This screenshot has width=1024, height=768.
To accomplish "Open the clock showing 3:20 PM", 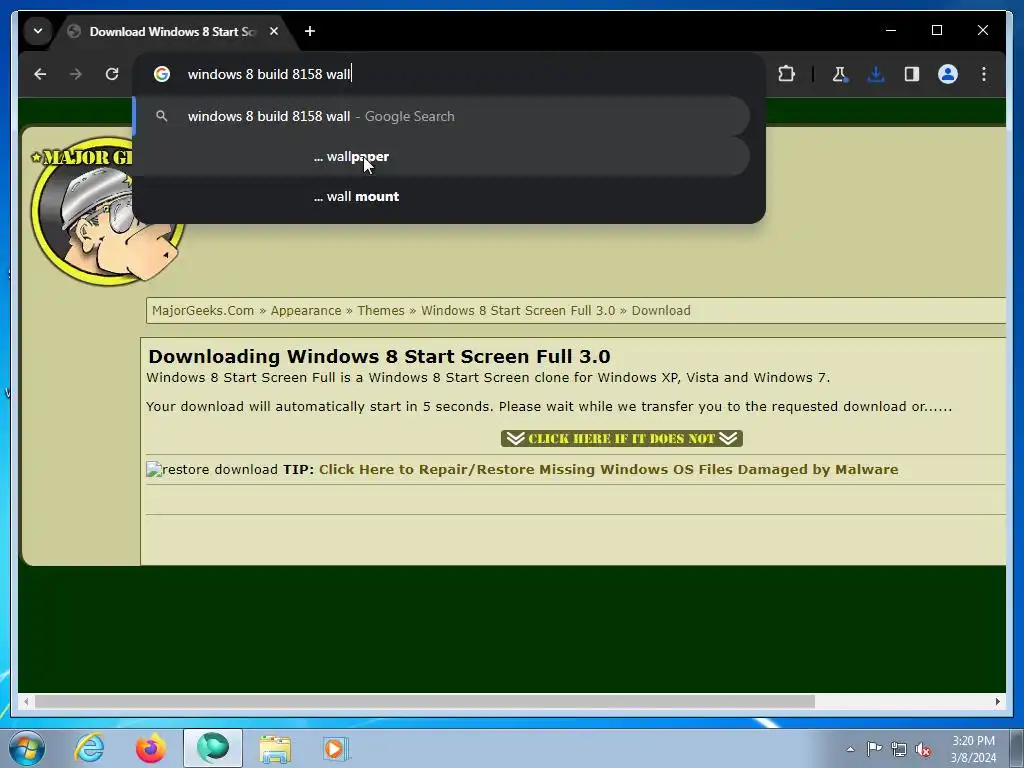I will [x=973, y=749].
